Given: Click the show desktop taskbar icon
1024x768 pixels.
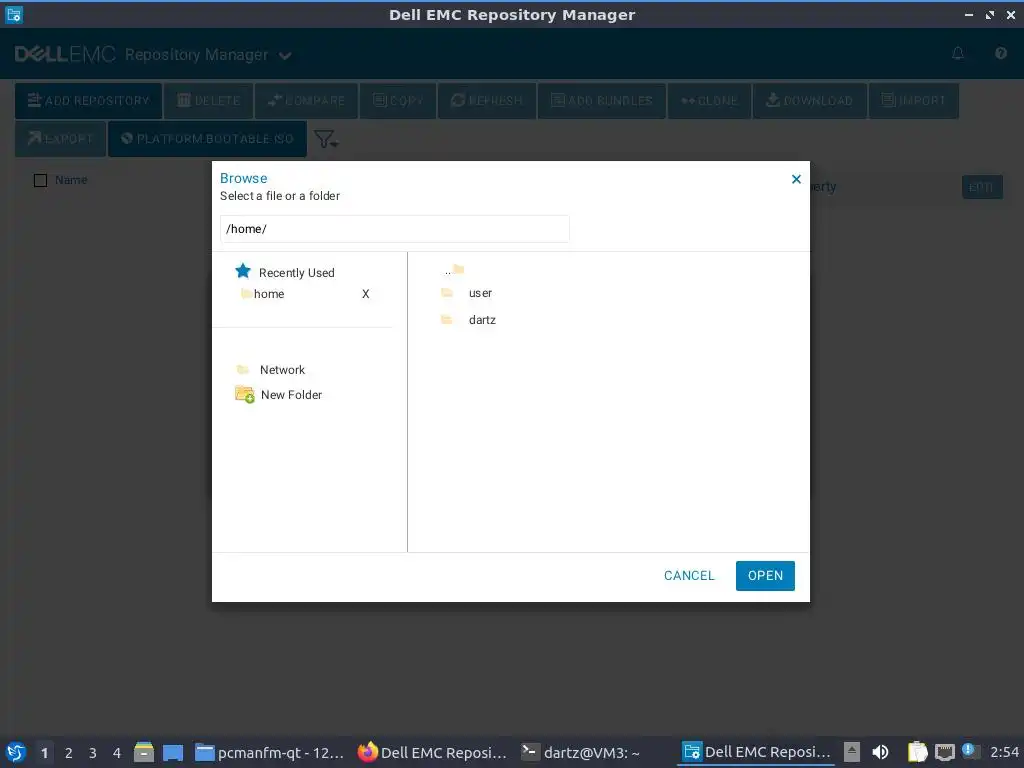Looking at the screenshot, I should (173, 752).
